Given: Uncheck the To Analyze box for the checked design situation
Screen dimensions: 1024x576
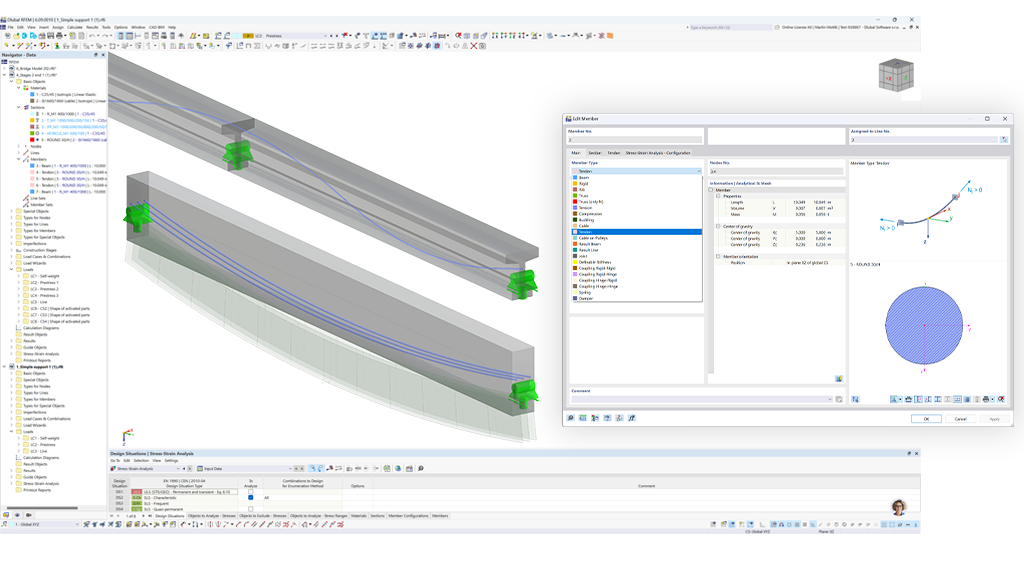Looking at the screenshot, I should pos(250,498).
